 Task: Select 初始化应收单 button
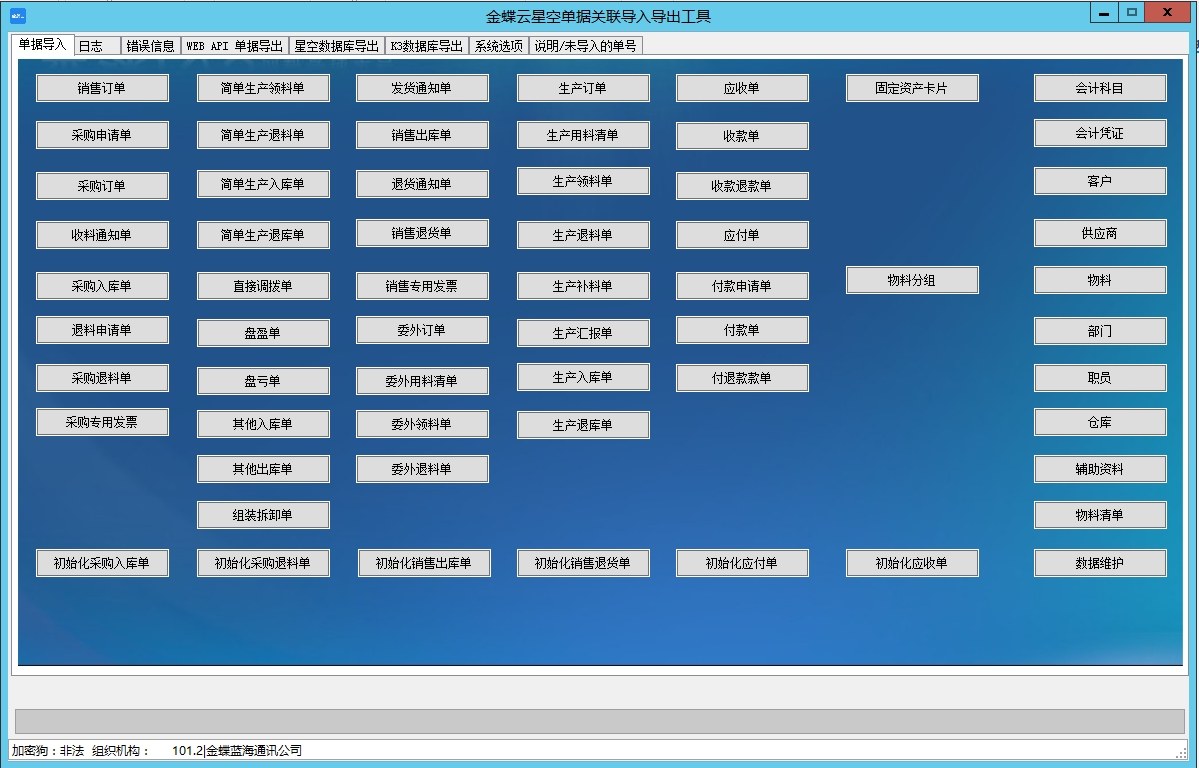(x=911, y=563)
